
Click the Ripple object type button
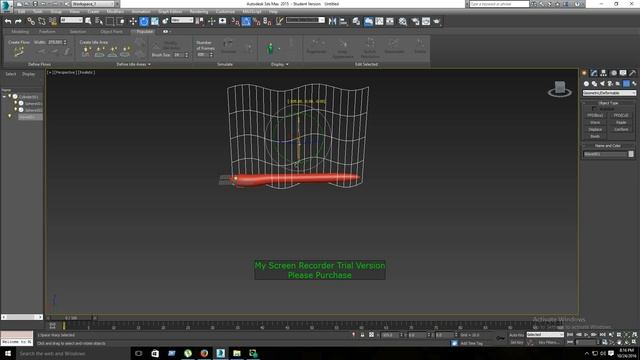[621, 122]
